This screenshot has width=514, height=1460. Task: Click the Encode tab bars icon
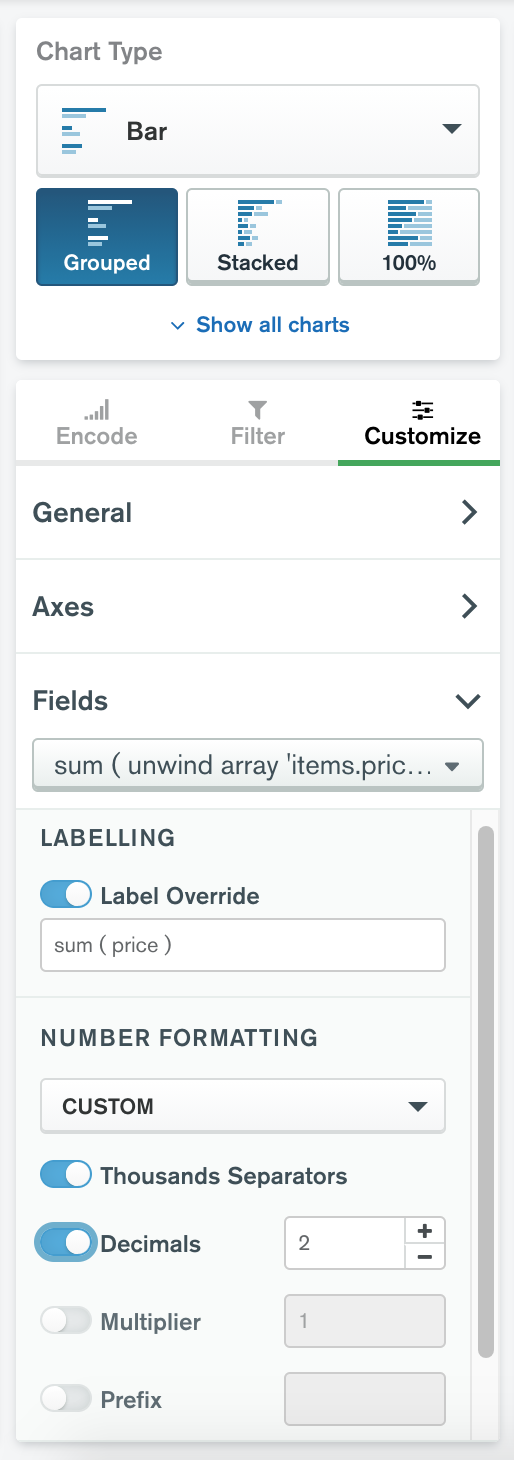coord(97,410)
